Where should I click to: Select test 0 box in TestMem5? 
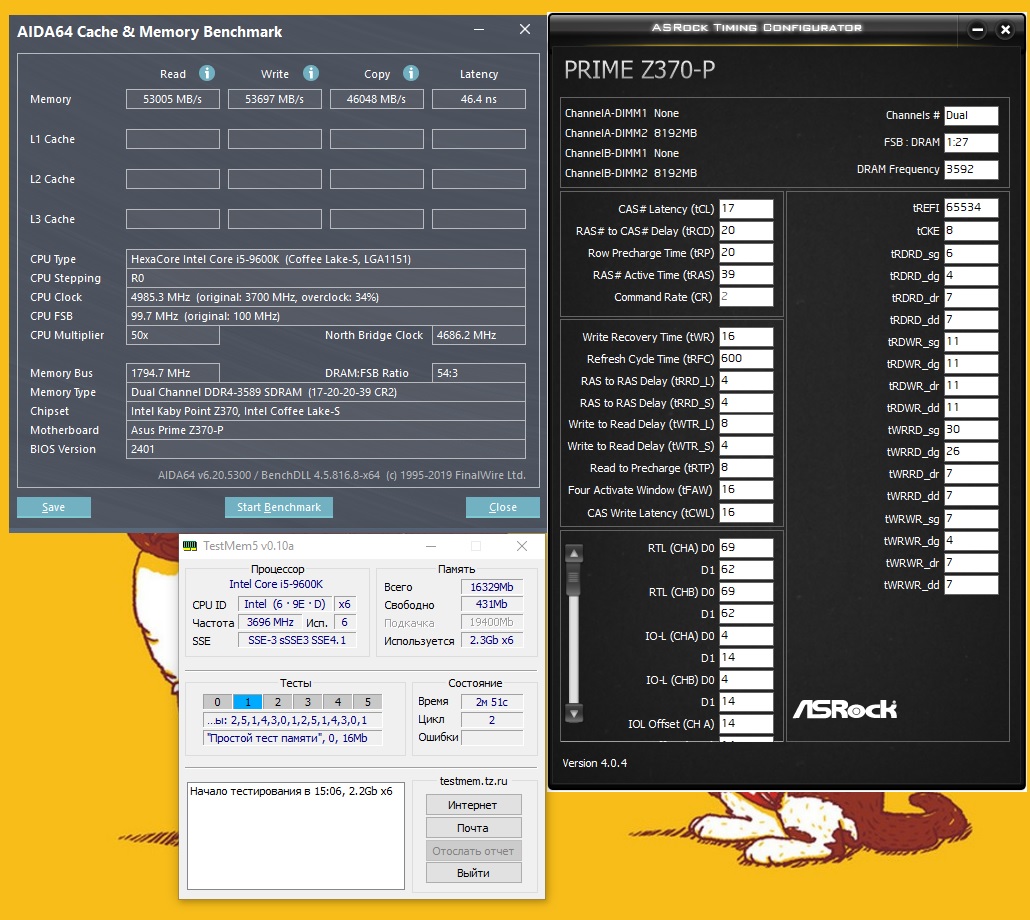[217, 701]
